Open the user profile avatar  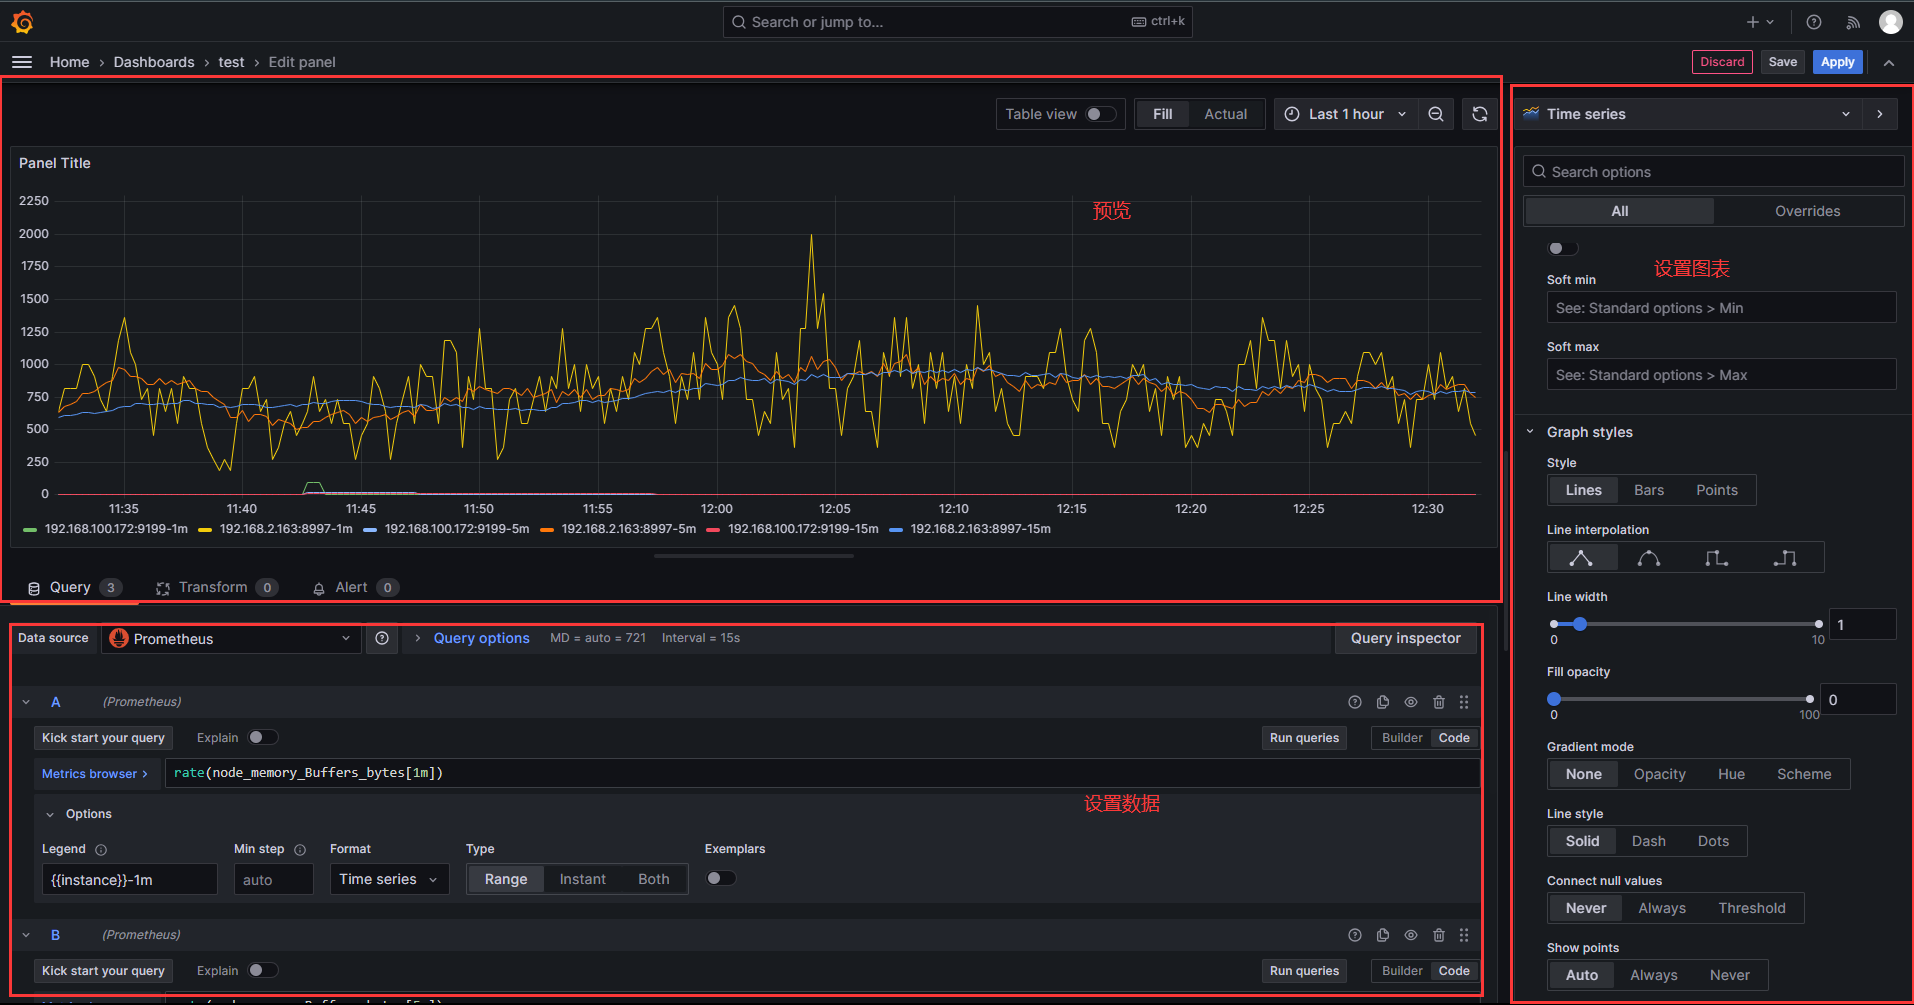(x=1890, y=22)
